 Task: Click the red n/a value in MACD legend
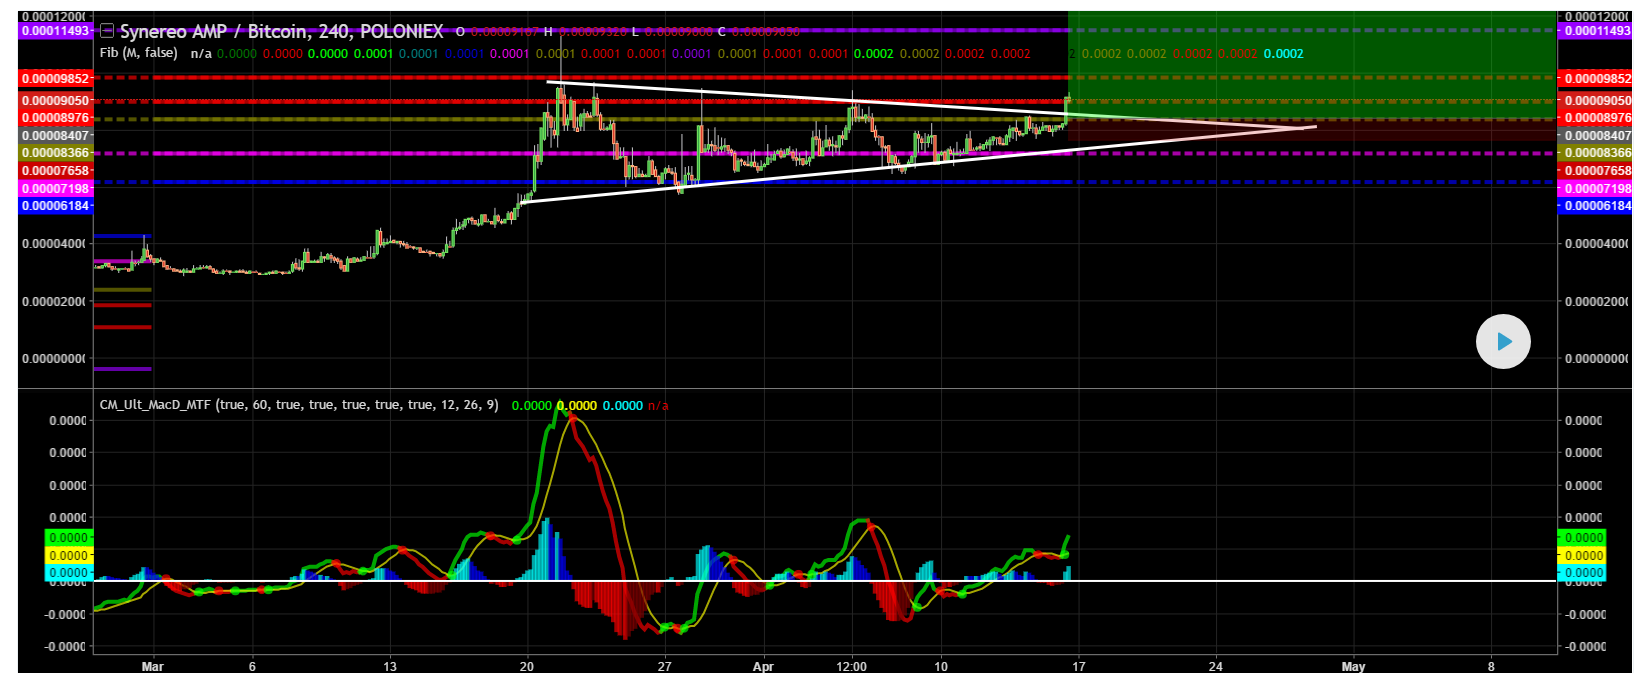[658, 405]
